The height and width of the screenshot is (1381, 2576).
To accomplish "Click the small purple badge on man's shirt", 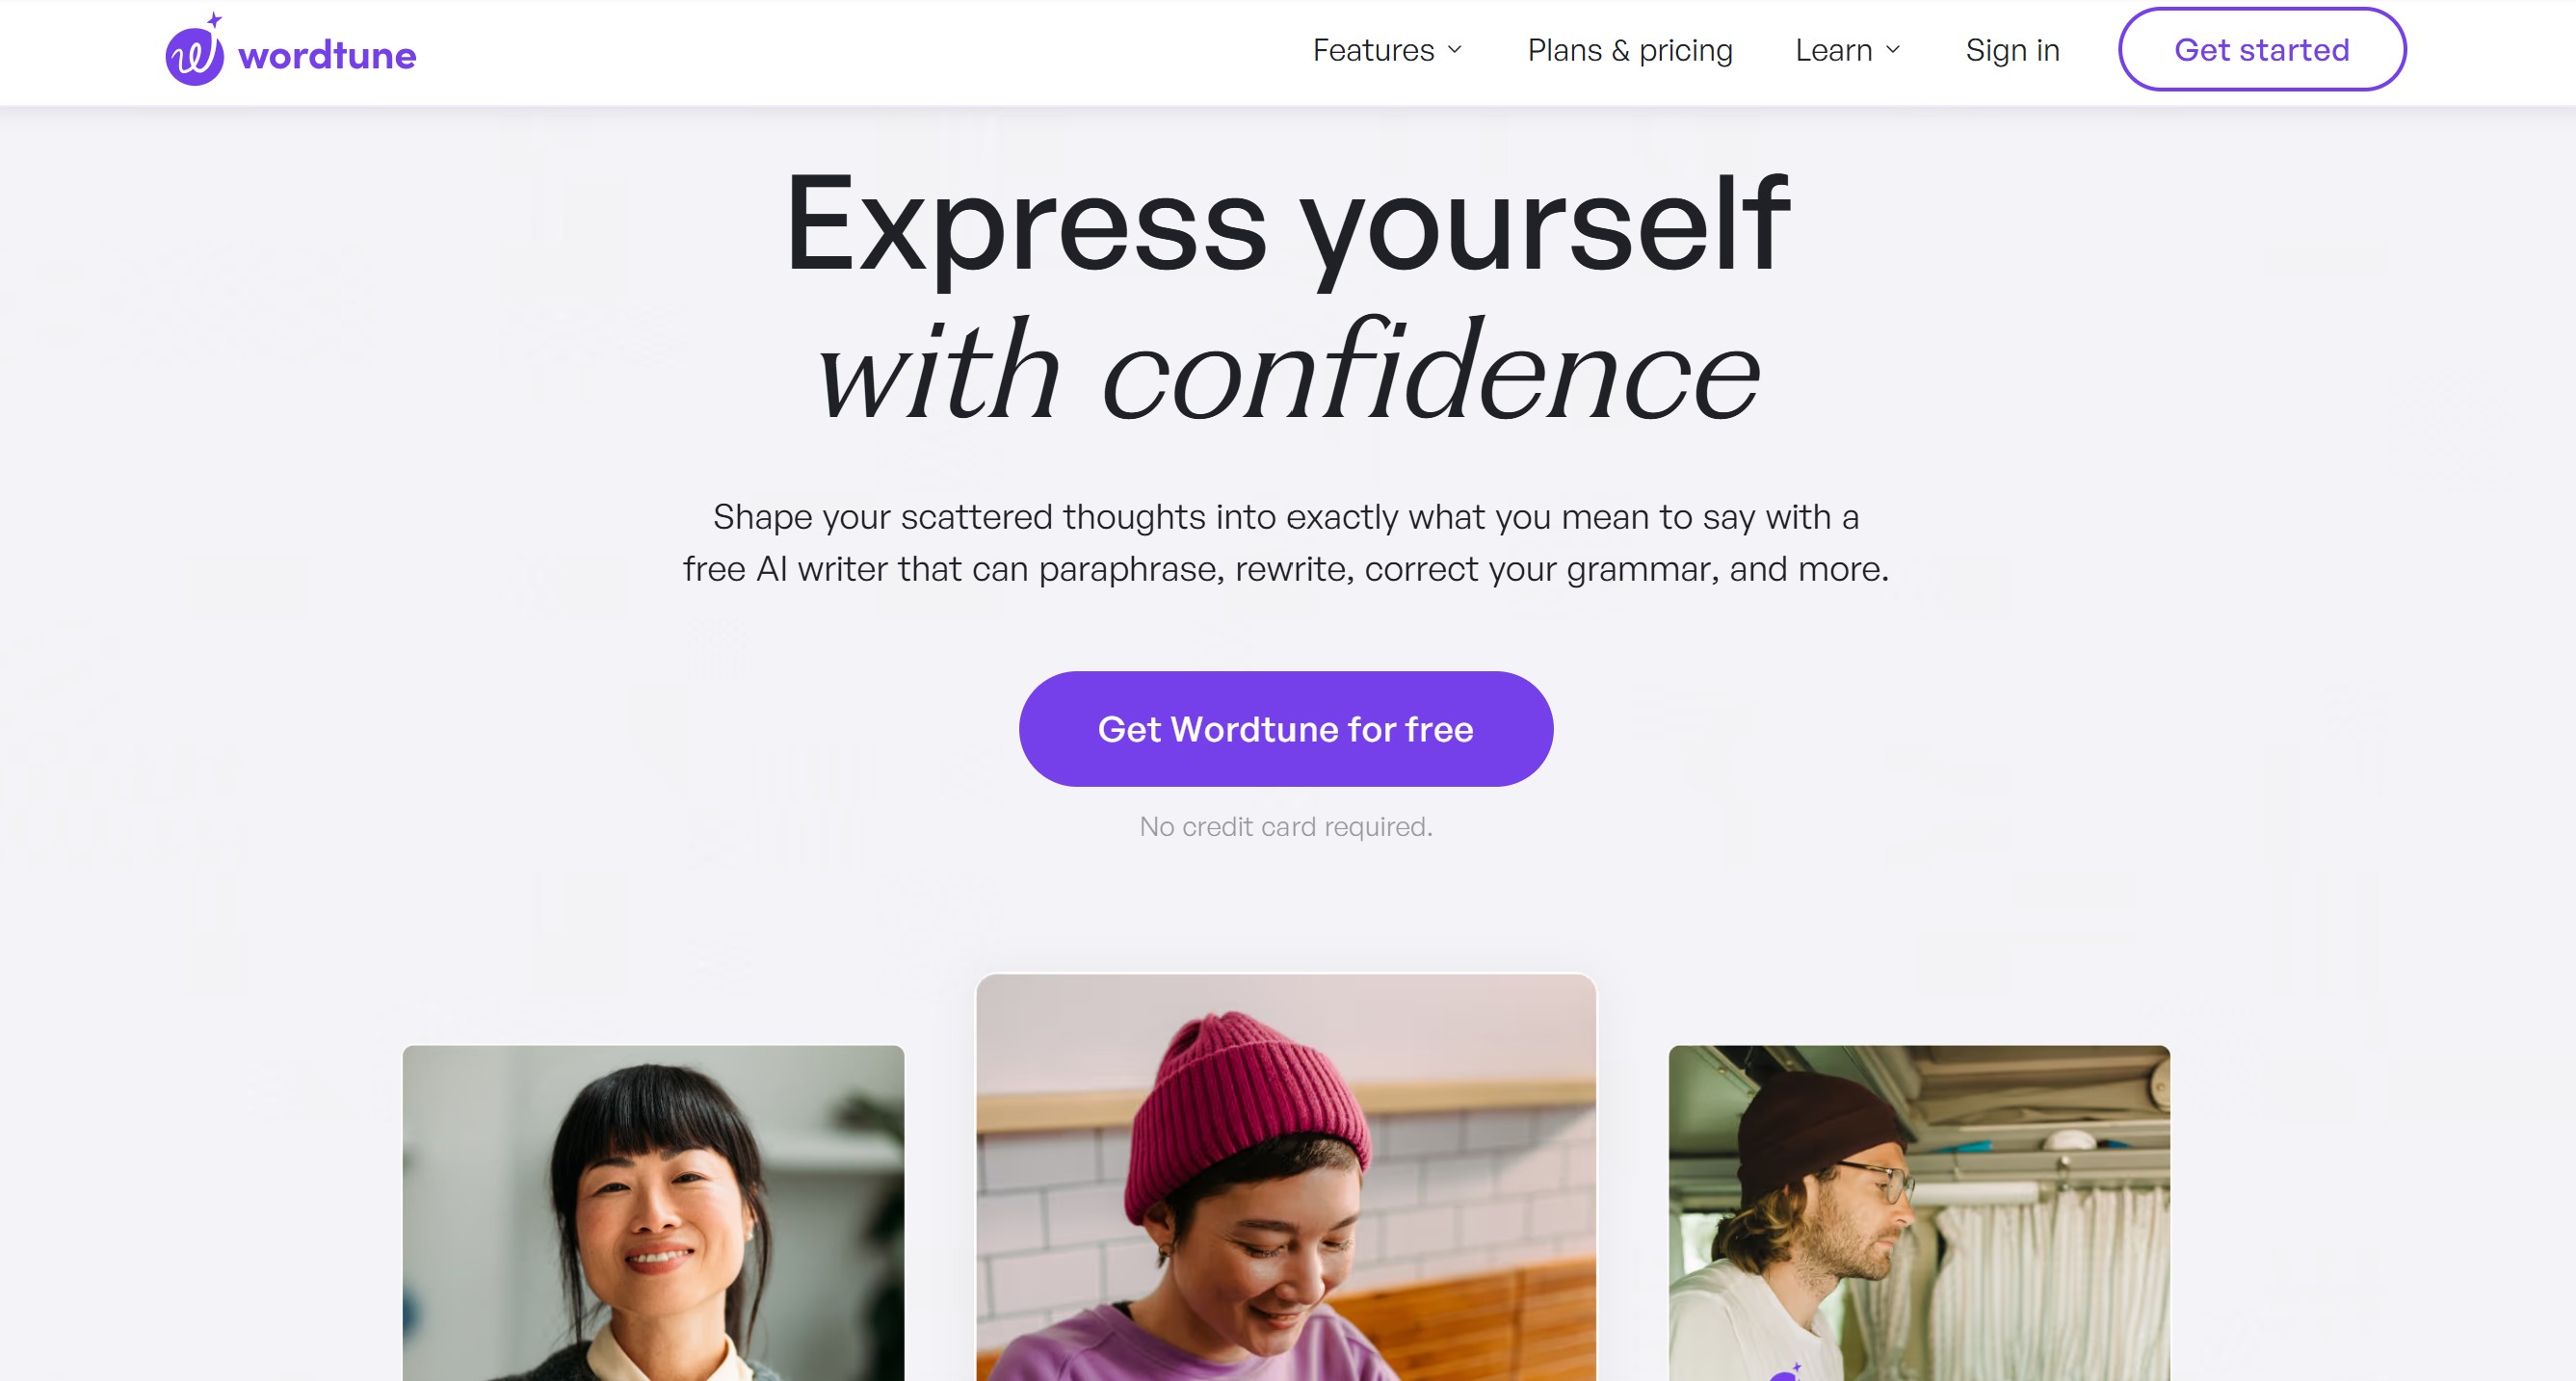I will pyautogui.click(x=1785, y=1372).
